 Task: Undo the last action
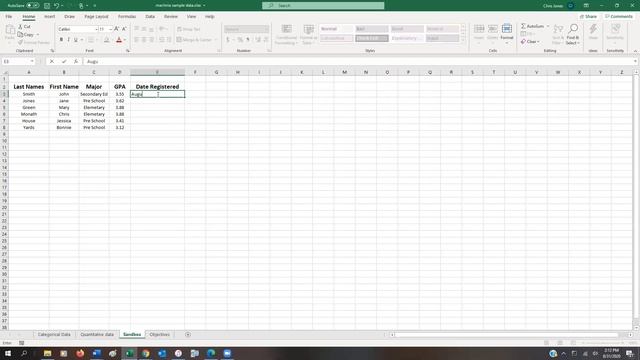pyautogui.click(x=56, y=6)
